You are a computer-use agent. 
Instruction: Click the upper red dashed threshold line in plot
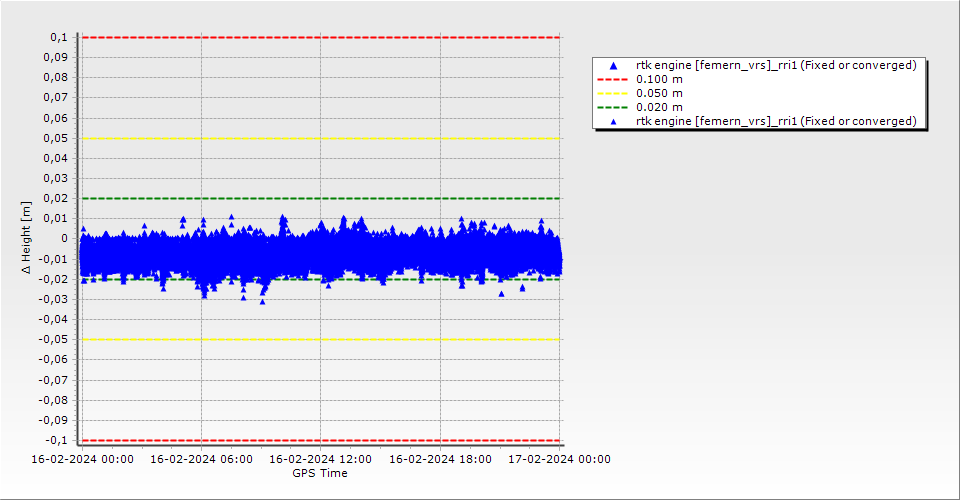coord(320,37)
